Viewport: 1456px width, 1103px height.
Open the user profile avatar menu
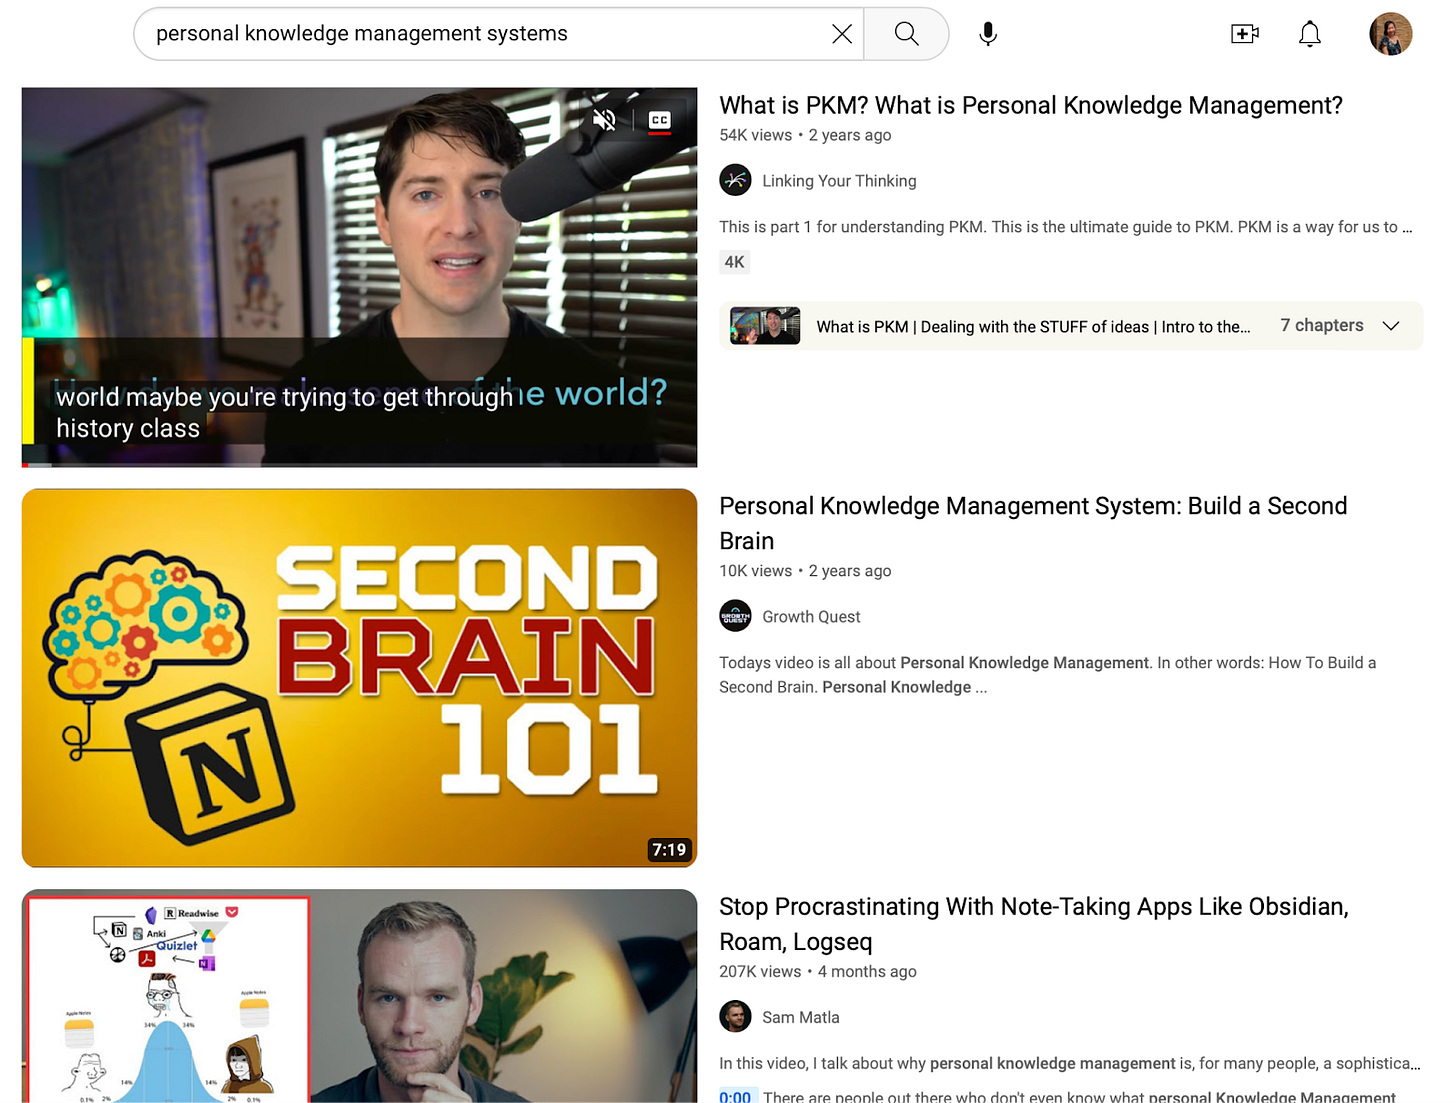tap(1390, 34)
